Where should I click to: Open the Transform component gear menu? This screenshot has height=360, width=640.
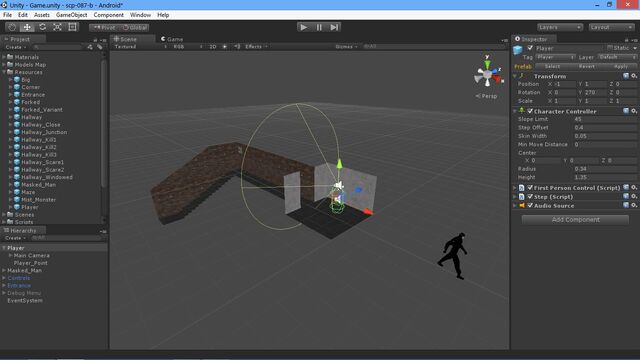click(x=633, y=76)
